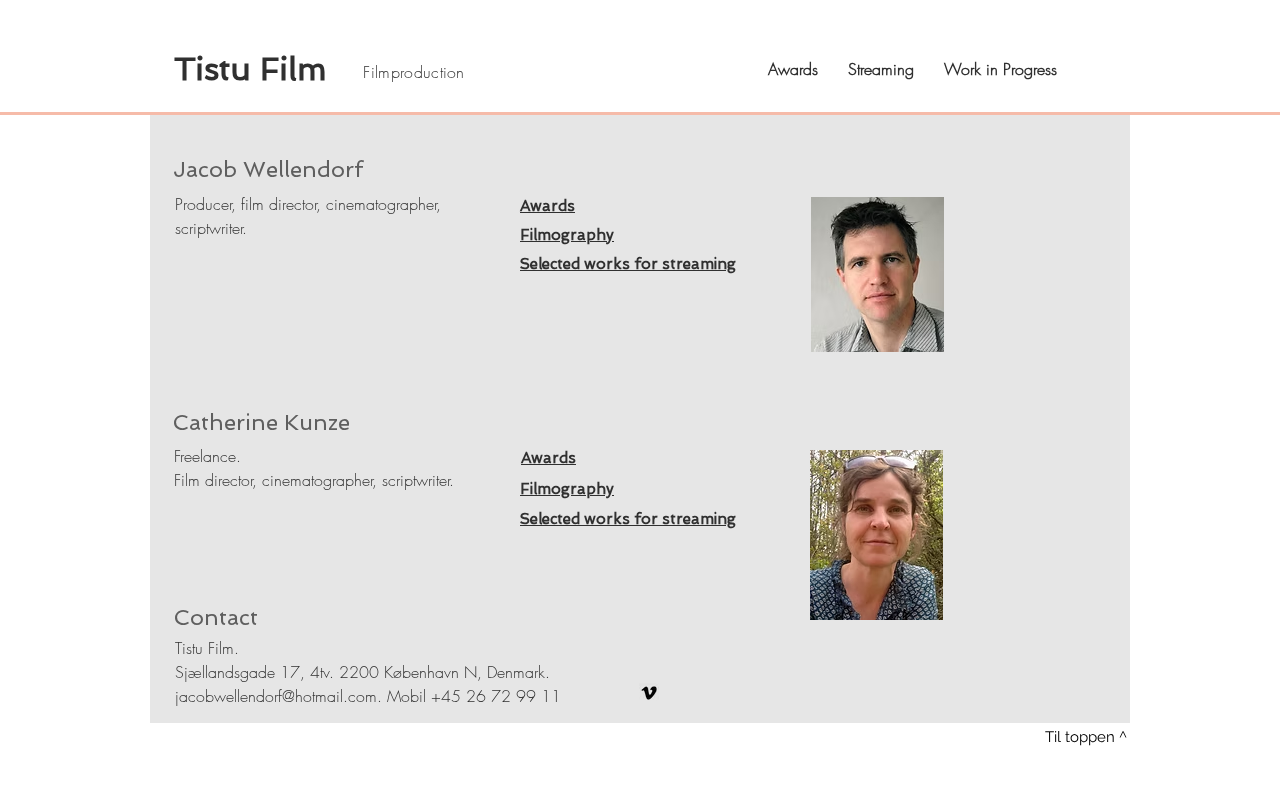Click the Catherine Kunze heading
This screenshot has width=1280, height=800.
pyautogui.click(x=261, y=423)
